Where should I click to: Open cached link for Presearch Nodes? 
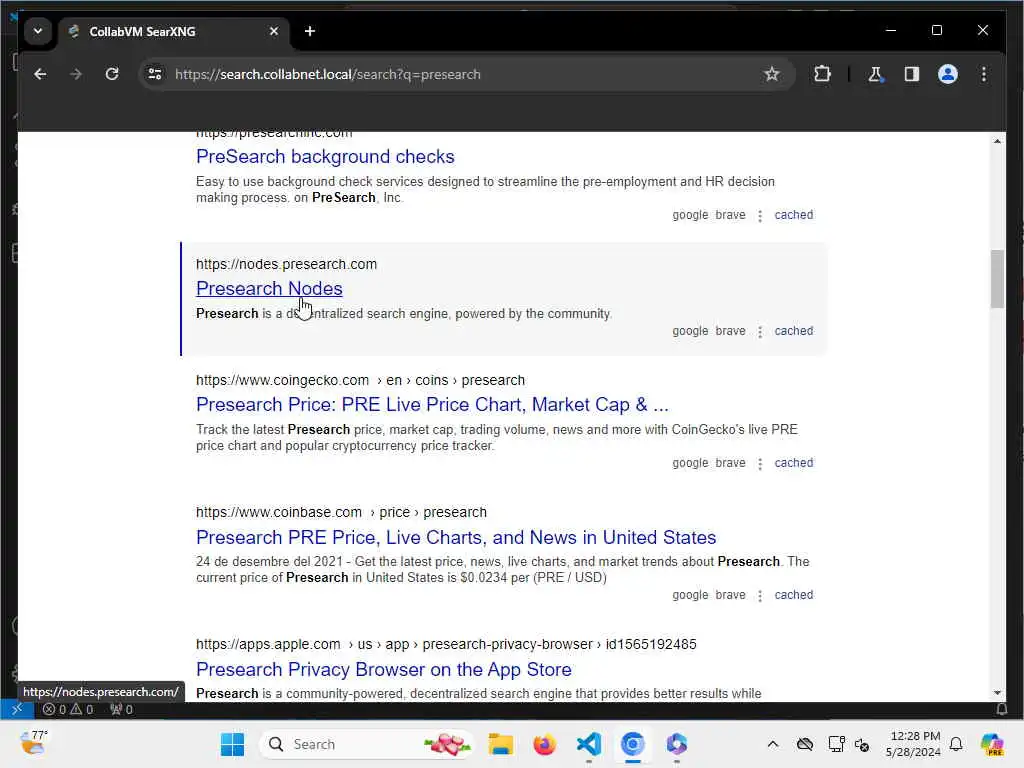click(793, 331)
